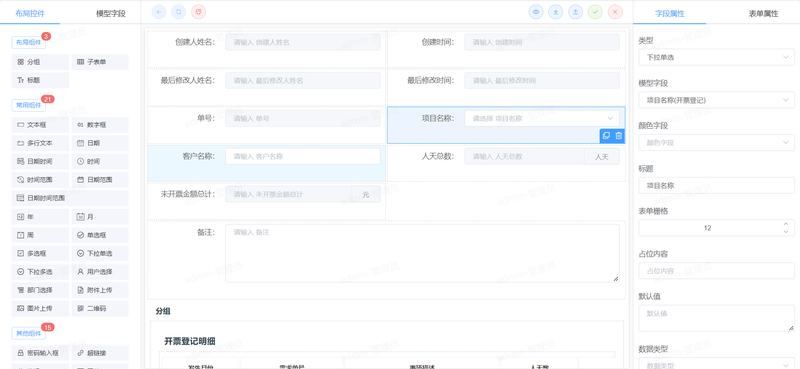Select the 单选框 component
The width and height of the screenshot is (800, 369).
point(100,235)
